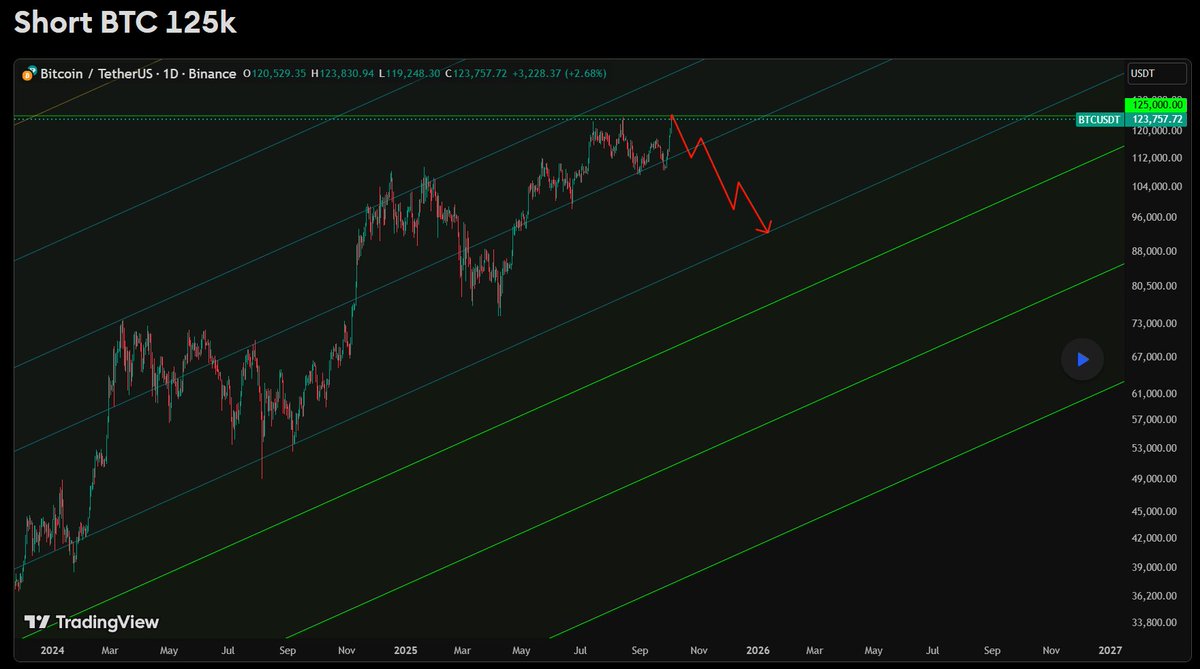Image resolution: width=1200 pixels, height=669 pixels.
Task: Click the 112,000.00 price axis label
Action: (x=1157, y=158)
